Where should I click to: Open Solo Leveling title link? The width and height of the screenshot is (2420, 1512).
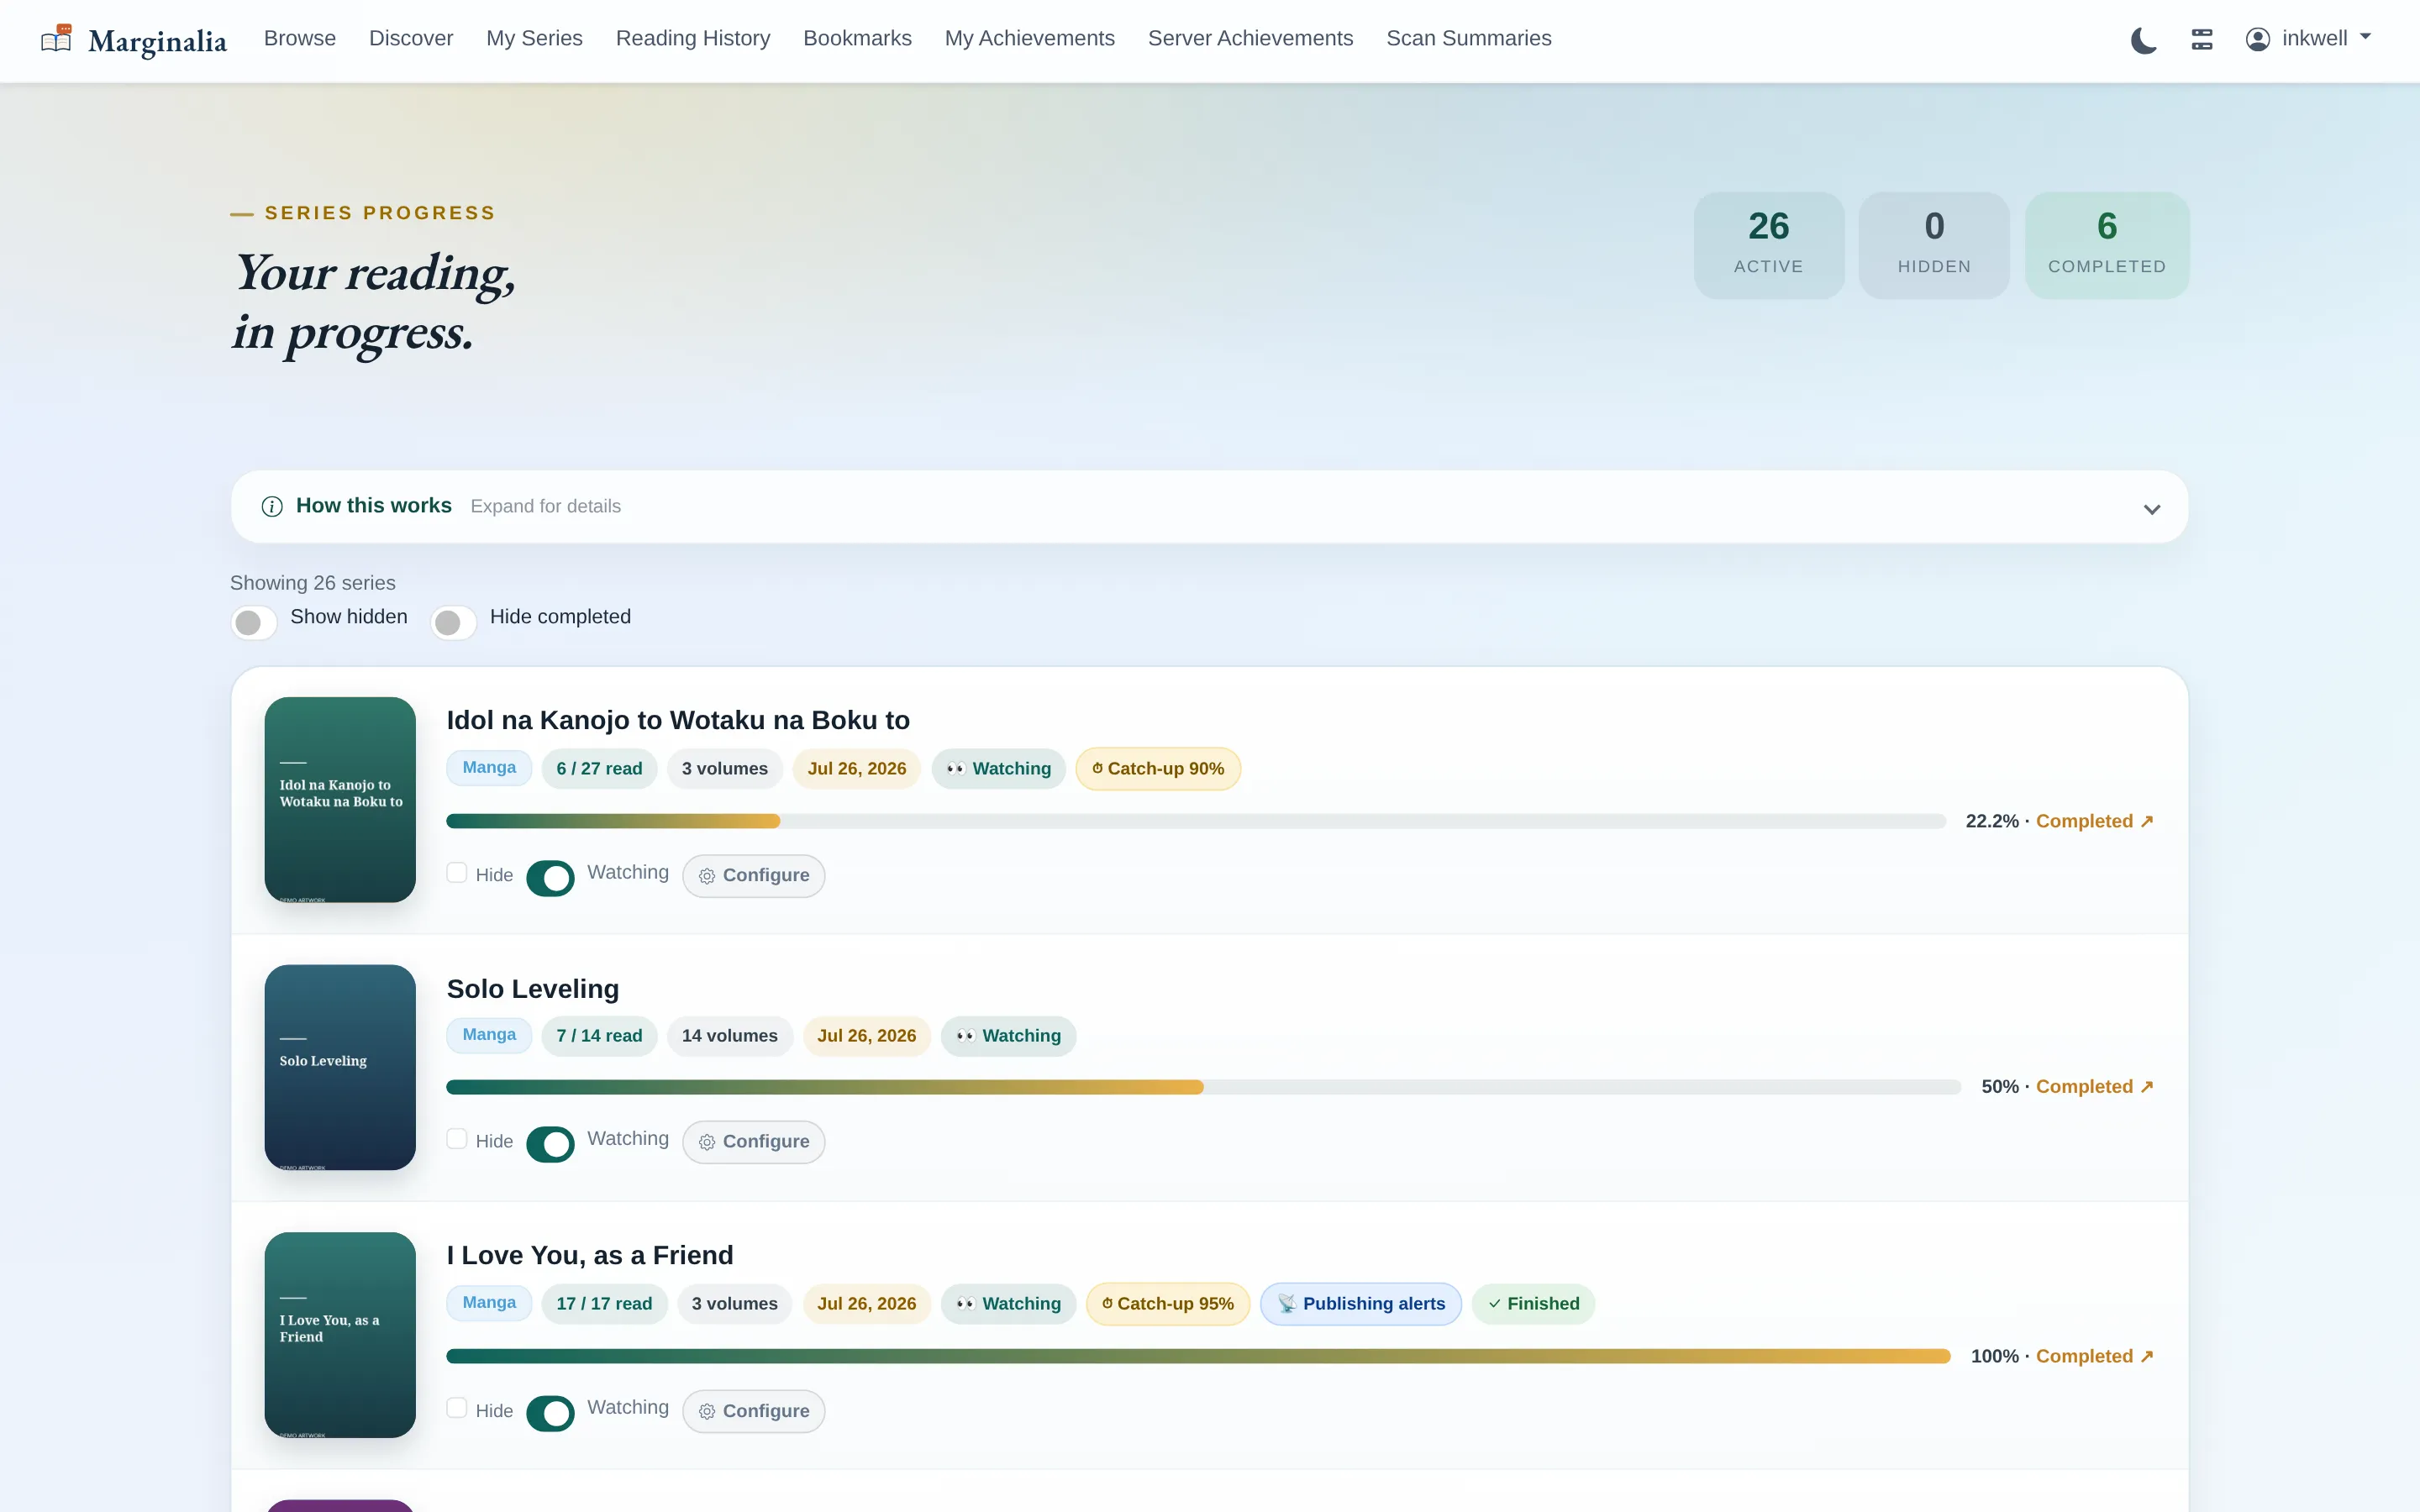click(533, 988)
